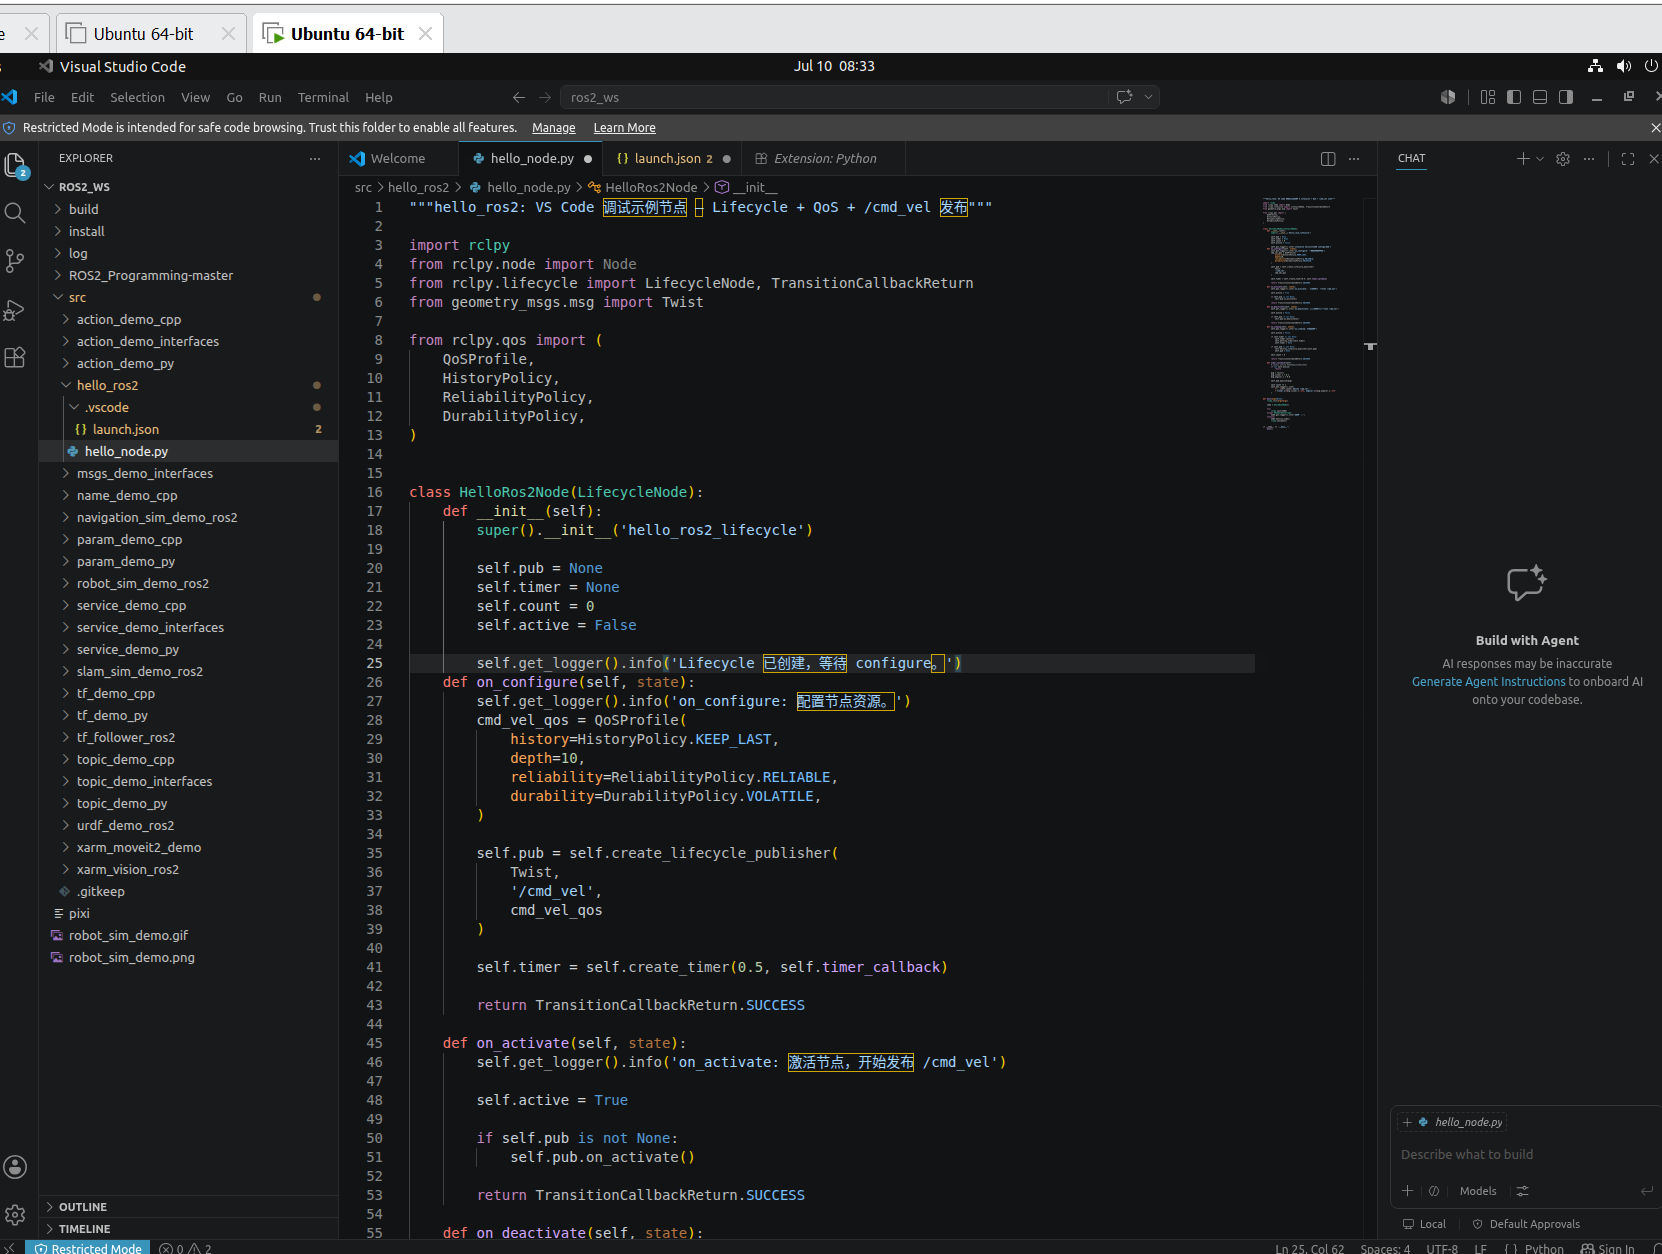Click the Manage gear icon
1662x1254 pixels.
(x=15, y=1214)
